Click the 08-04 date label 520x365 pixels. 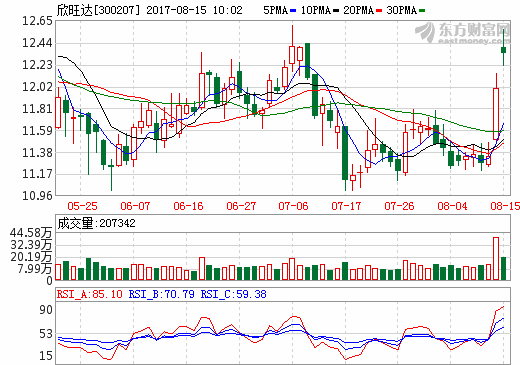pyautogui.click(x=452, y=206)
